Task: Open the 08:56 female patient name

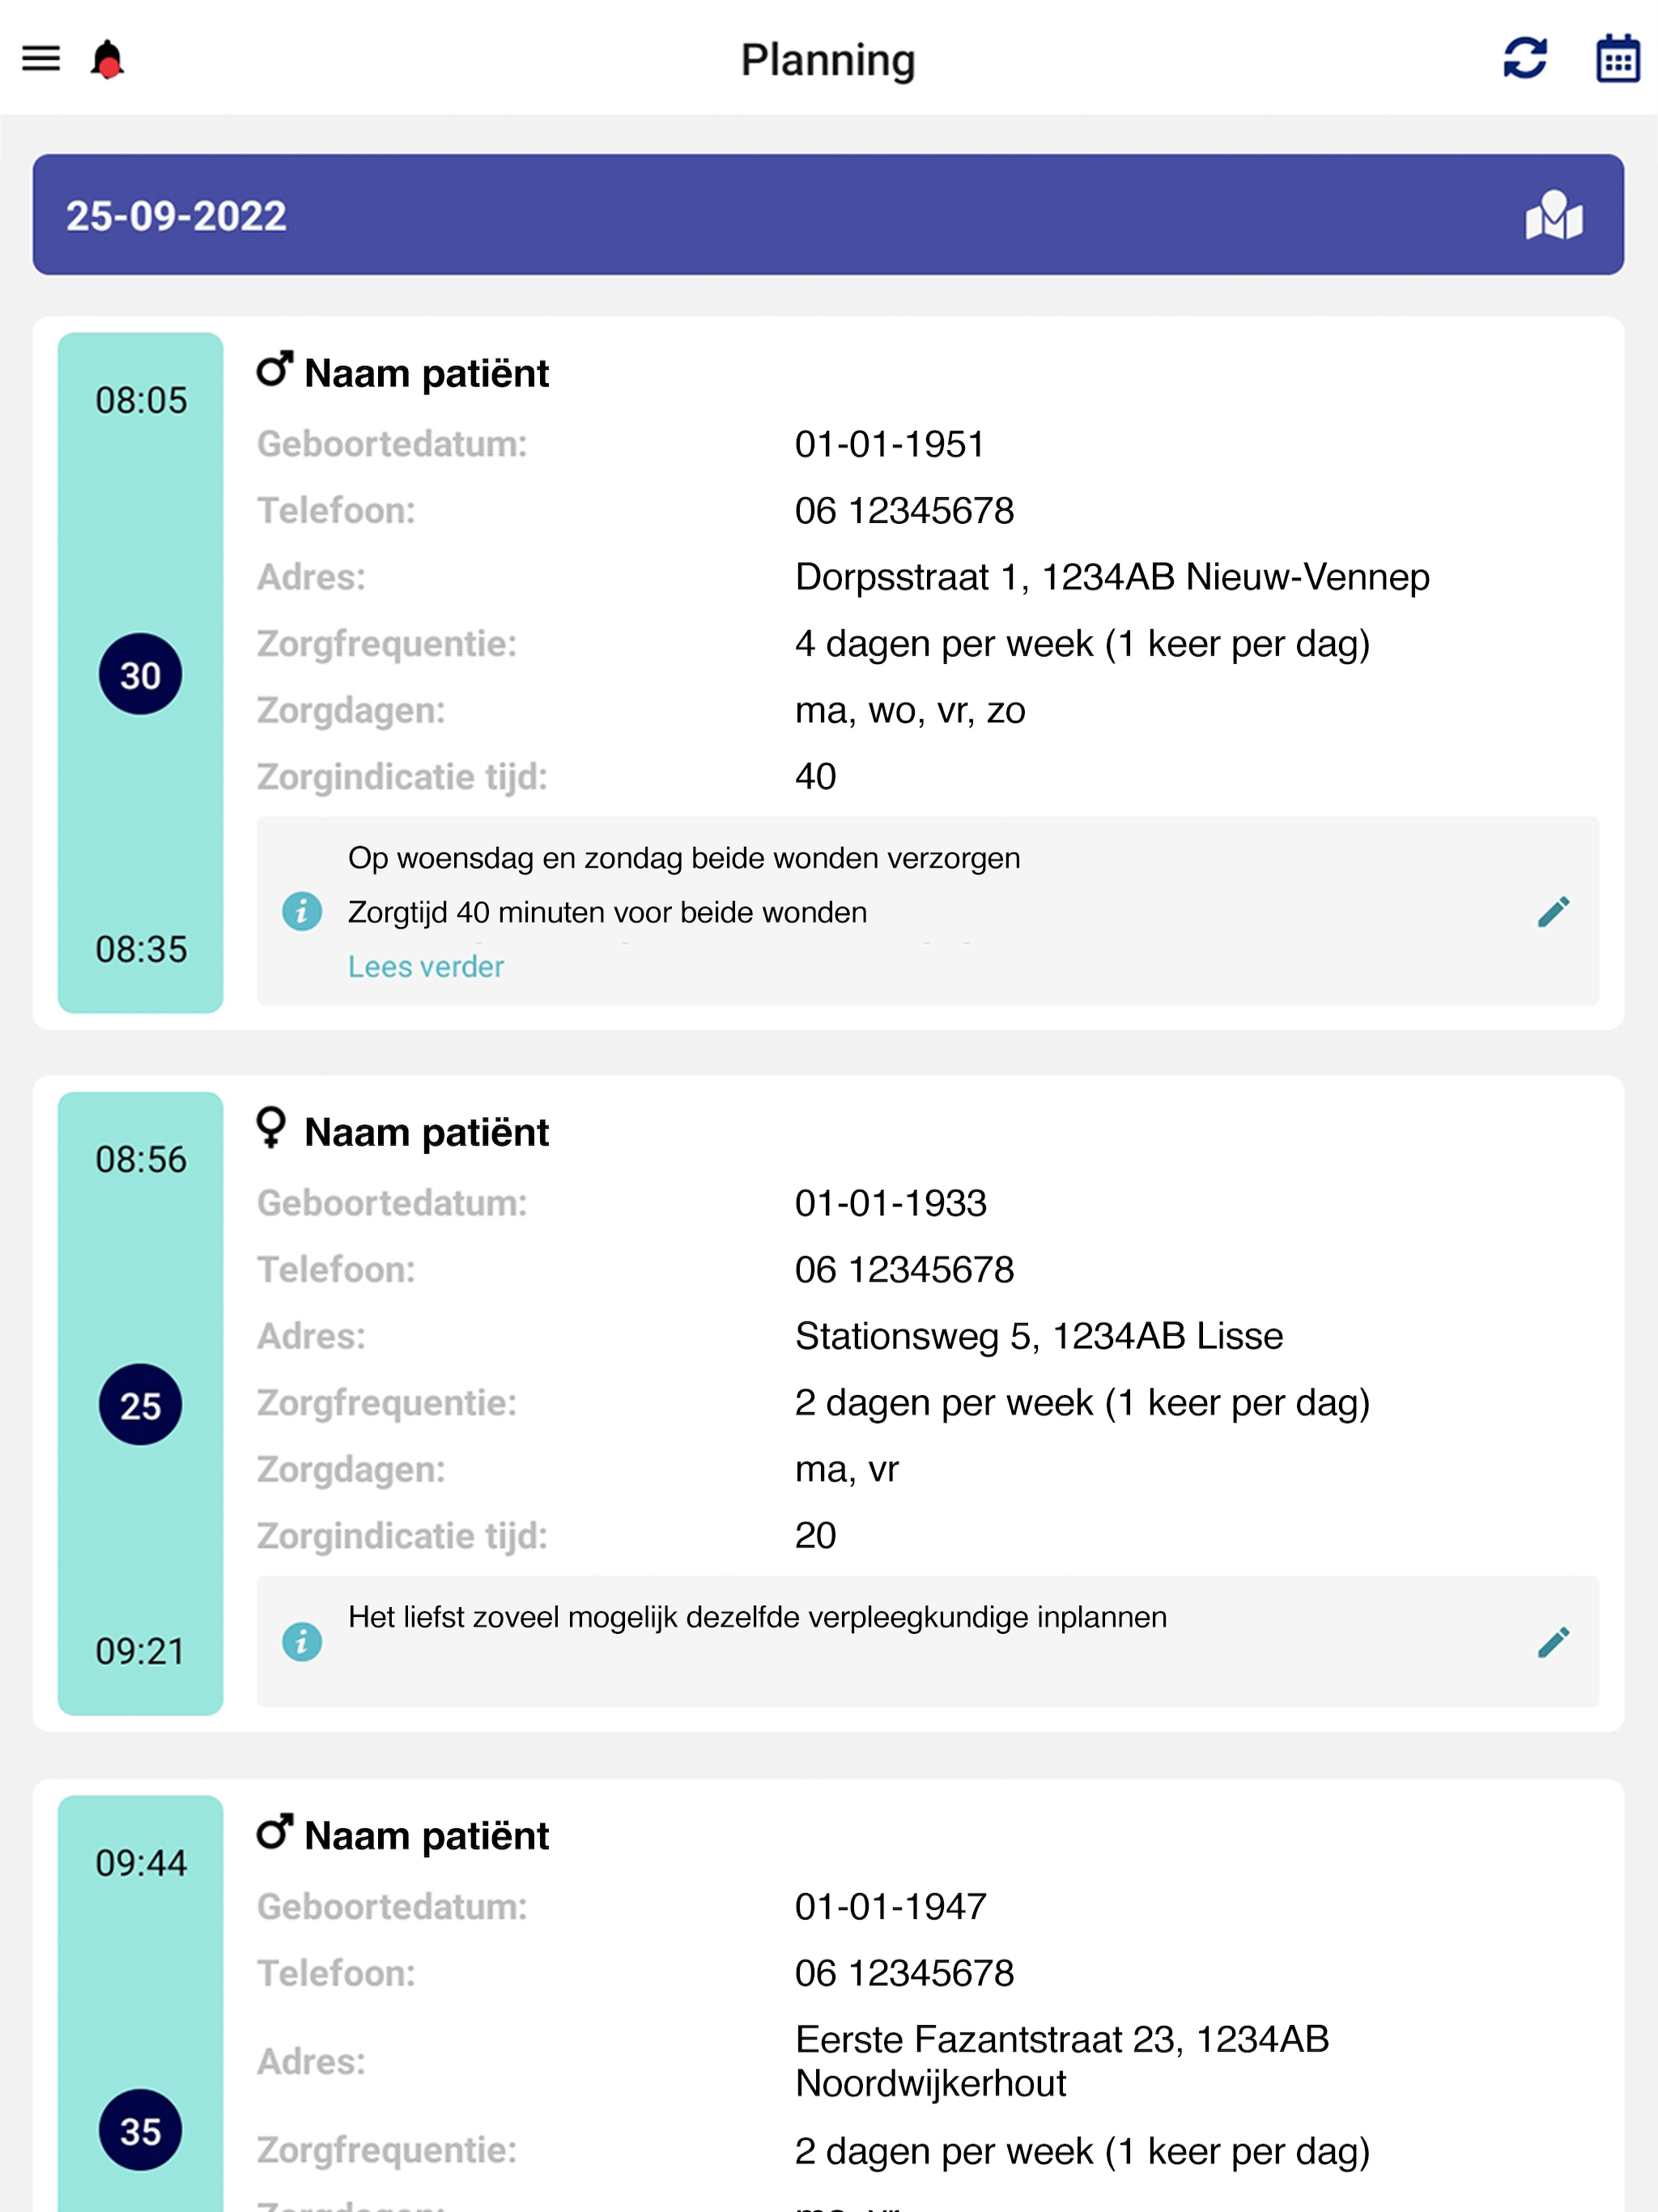Action: click(426, 1132)
